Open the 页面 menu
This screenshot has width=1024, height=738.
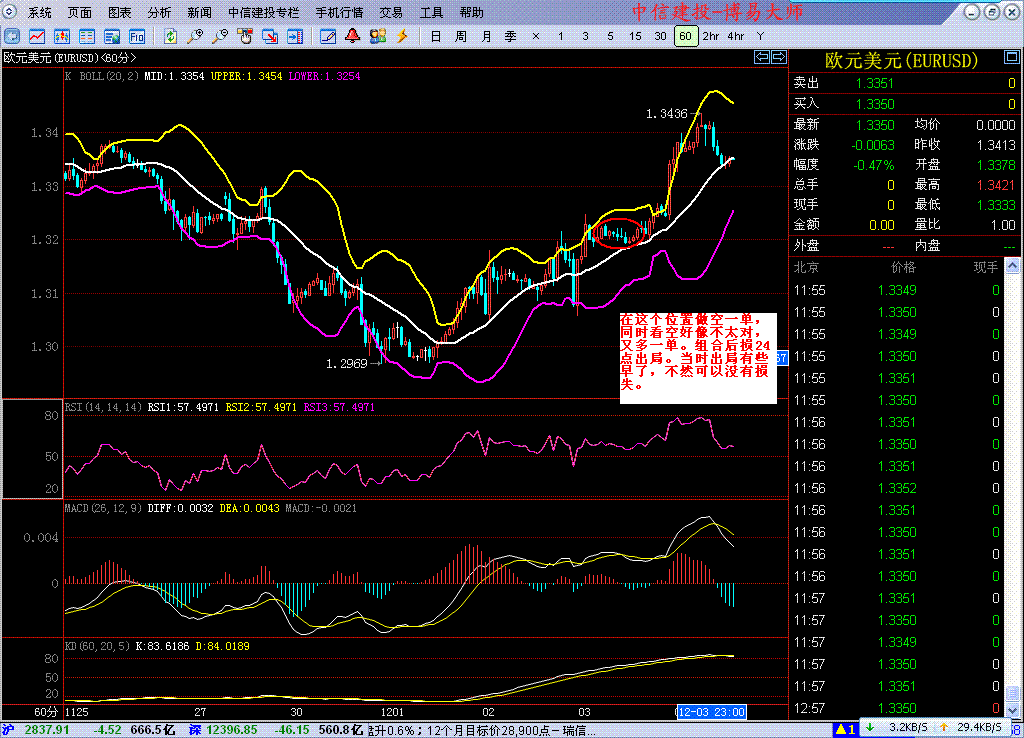coord(80,12)
